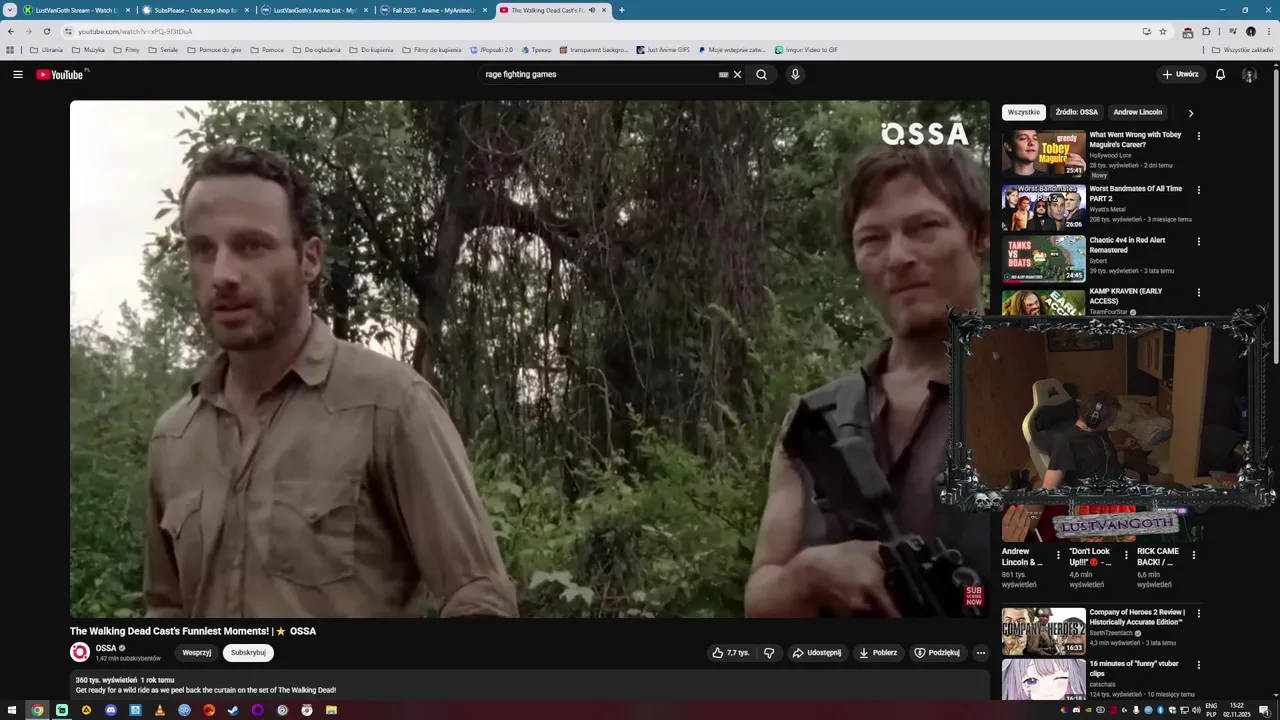The height and width of the screenshot is (720, 1280).
Task: Dislike the video with thumbs-down icon
Action: [769, 652]
